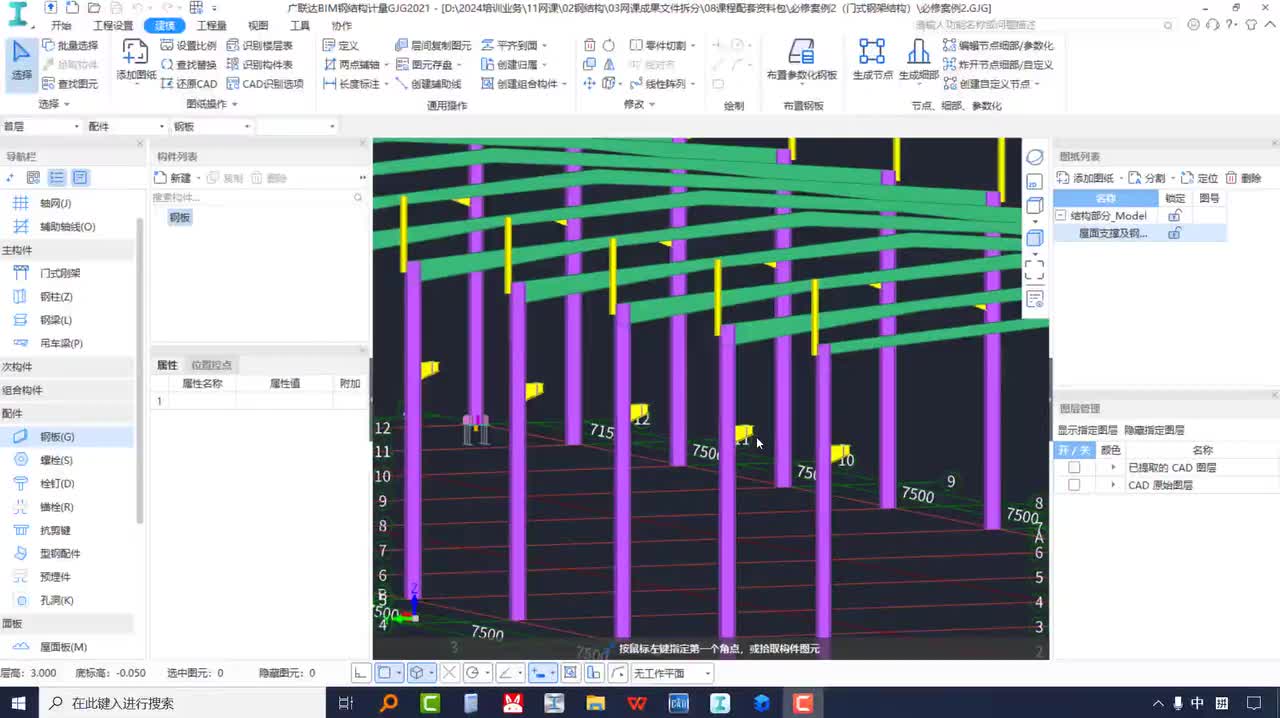1280x718 pixels.
Task: Click 新建 in the component list
Action: point(173,178)
